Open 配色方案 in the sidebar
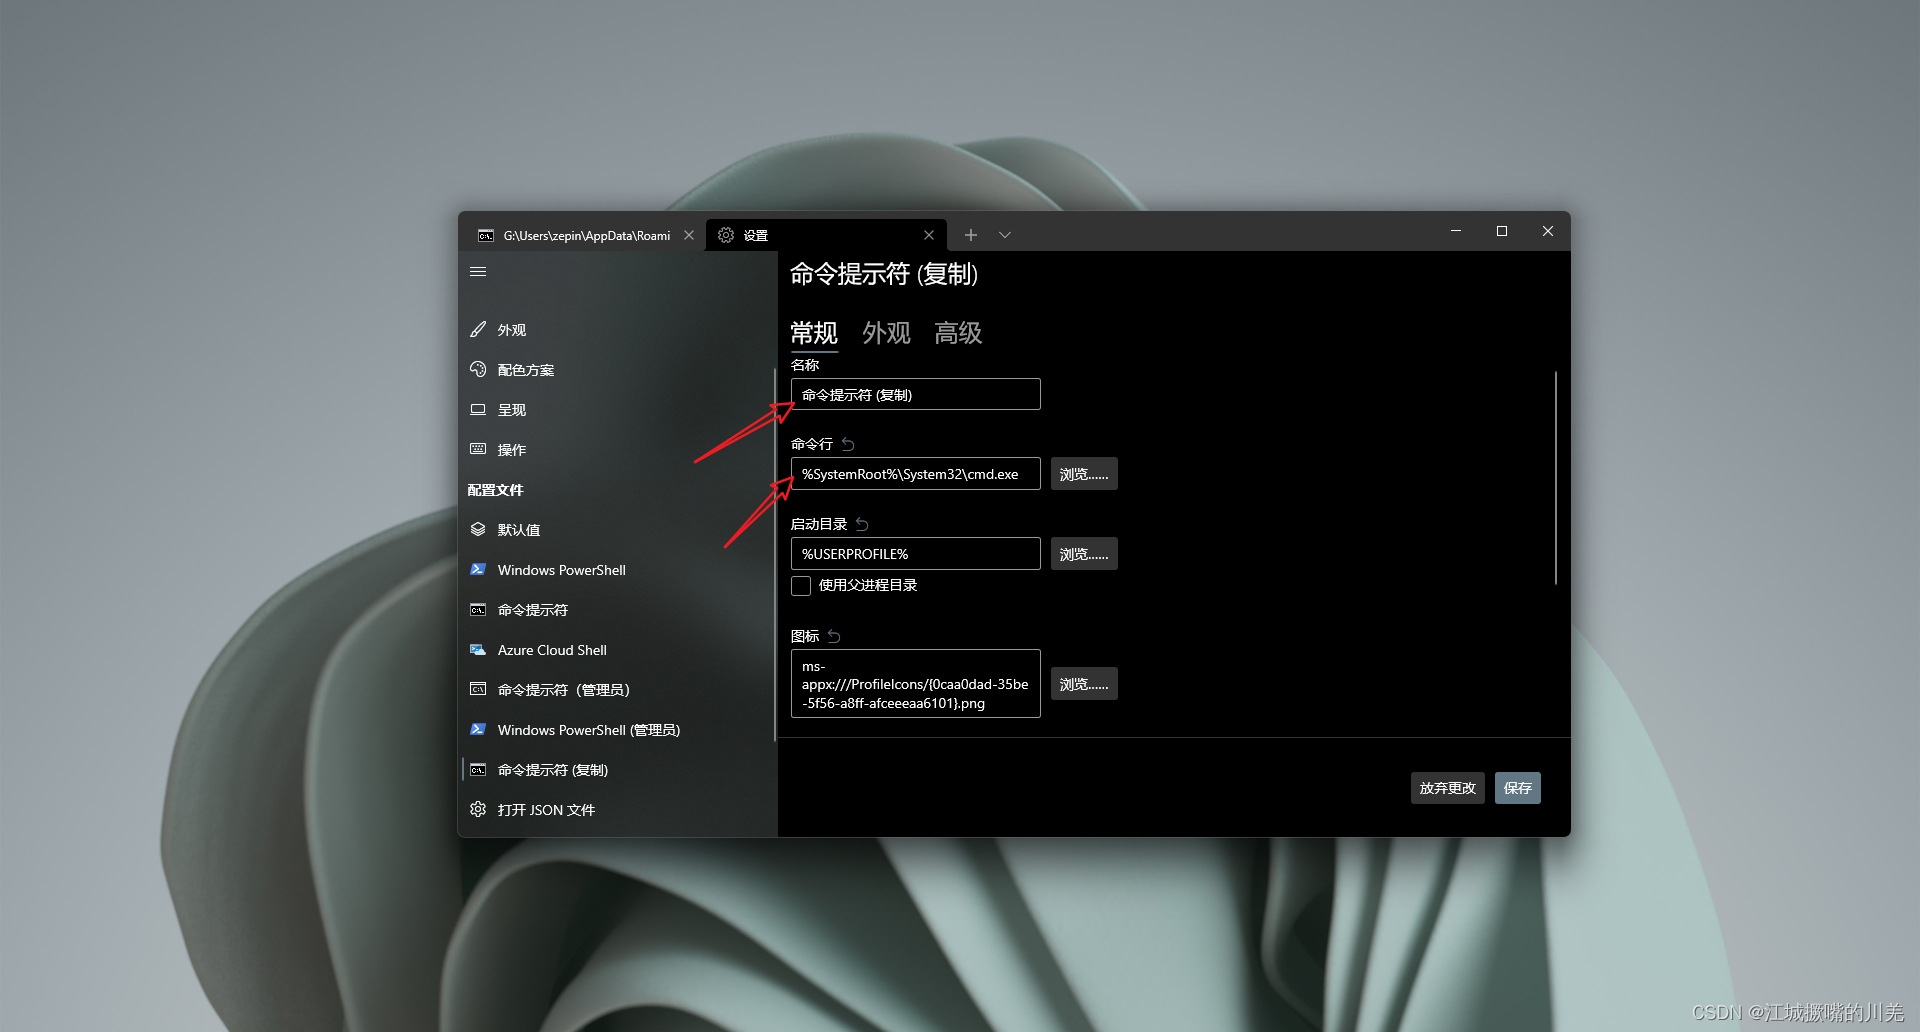Screen dimensions: 1920x1032 tap(616, 370)
